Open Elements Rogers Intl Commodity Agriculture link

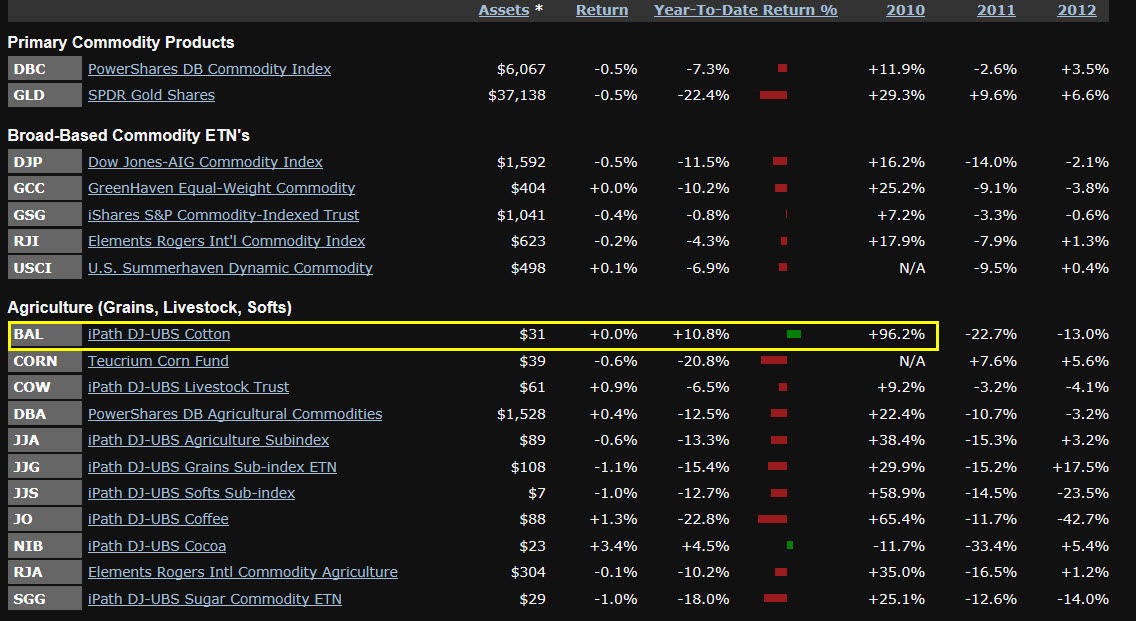(x=242, y=572)
